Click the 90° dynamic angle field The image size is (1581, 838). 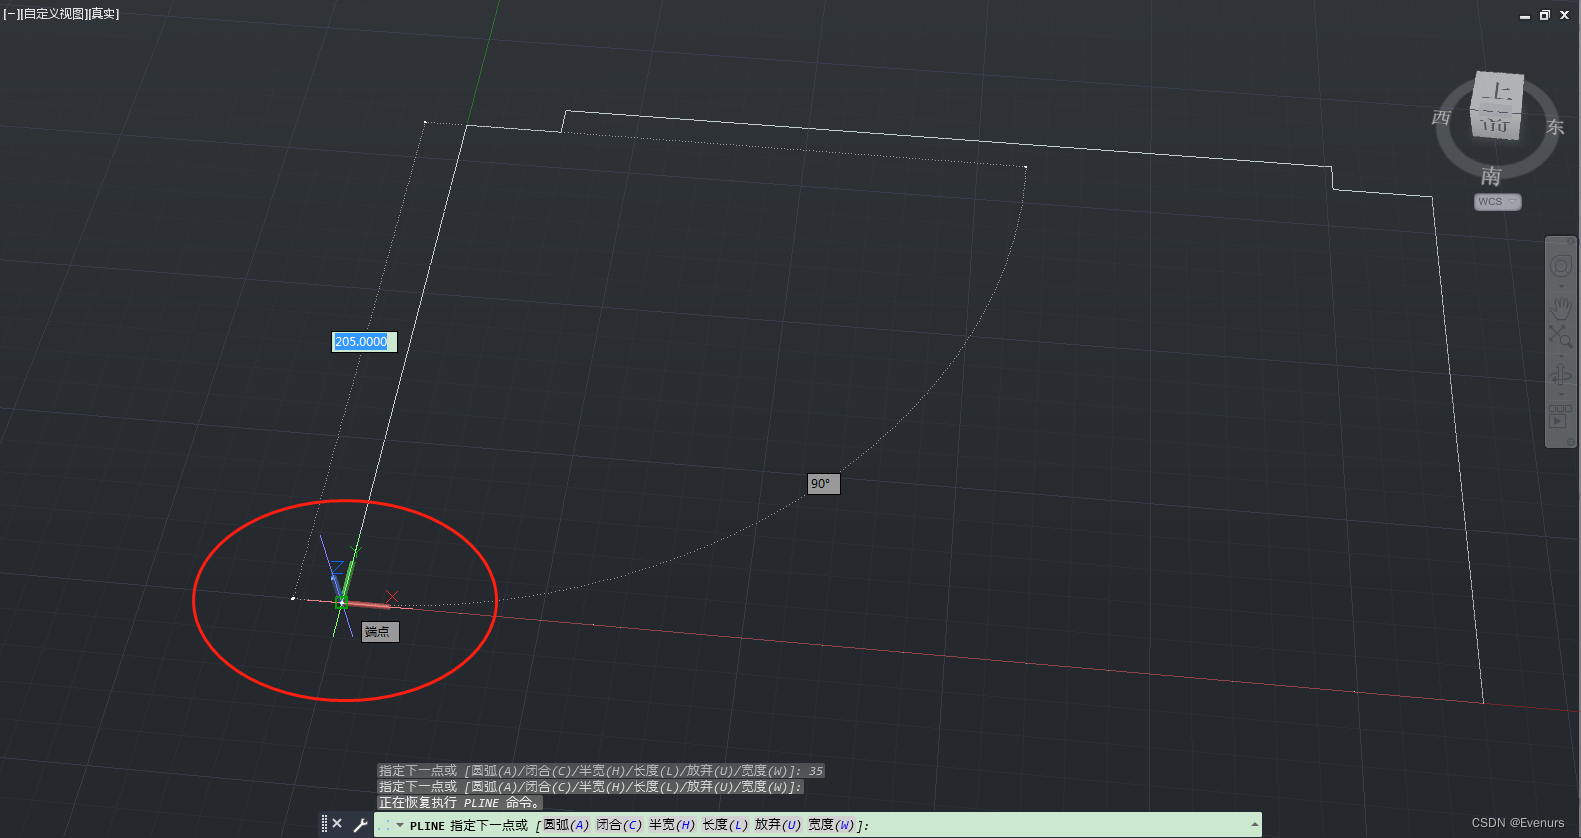823,484
